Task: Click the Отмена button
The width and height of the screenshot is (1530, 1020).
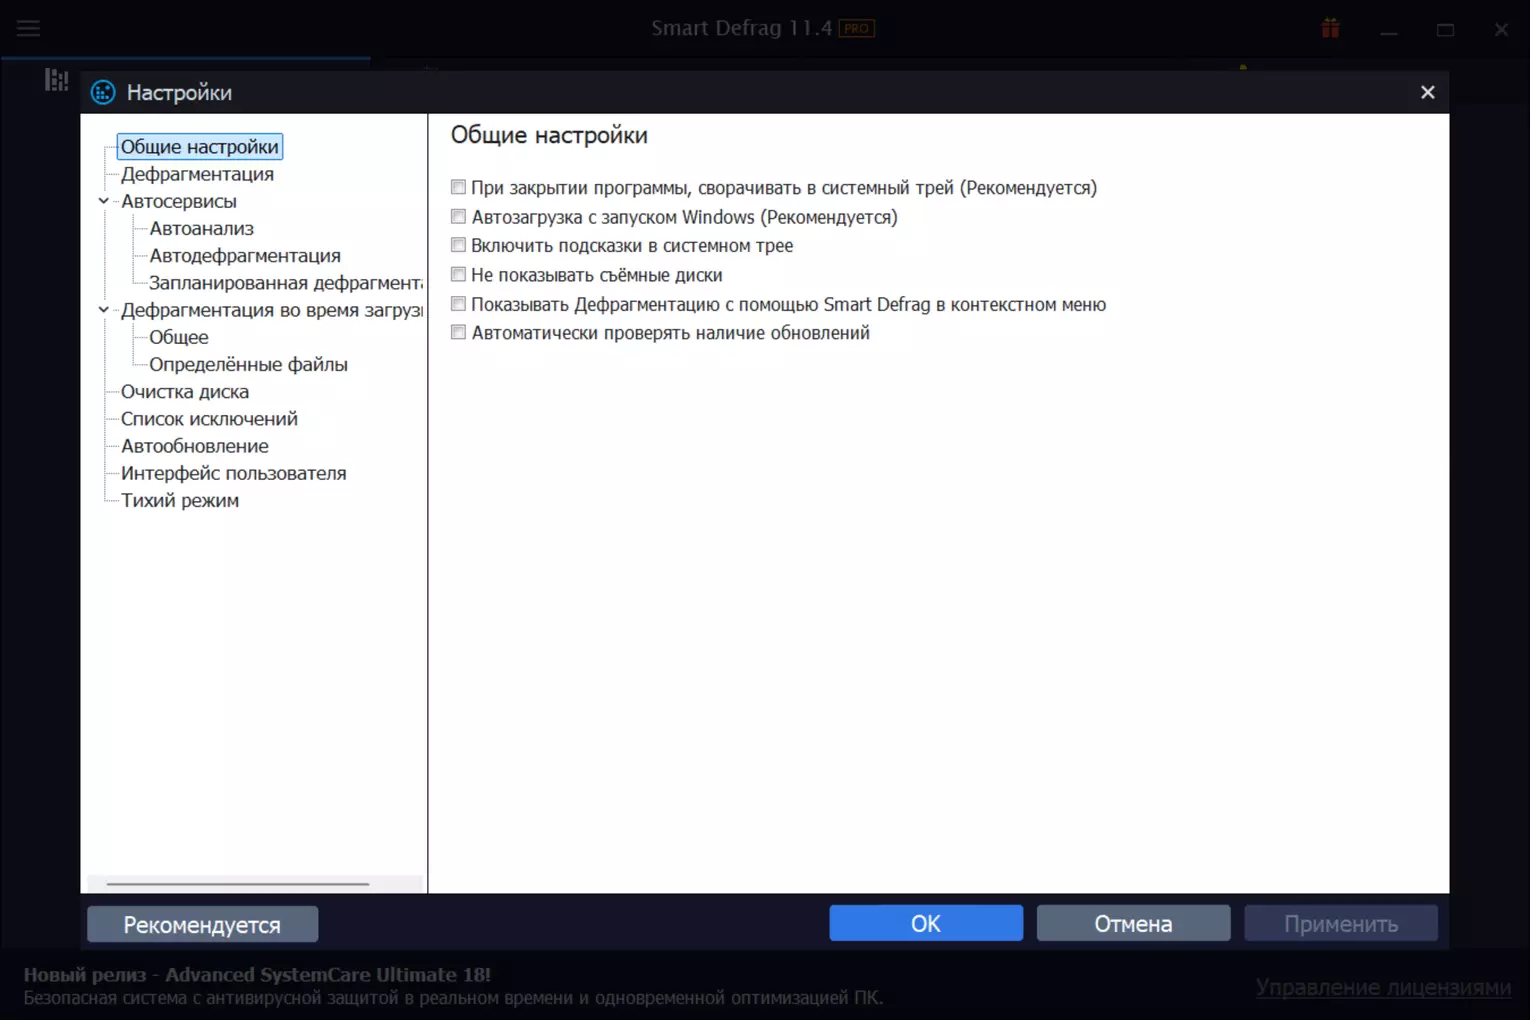Action: [1133, 923]
